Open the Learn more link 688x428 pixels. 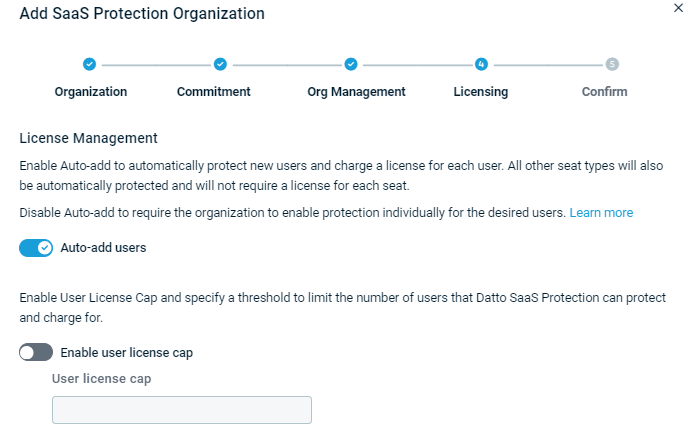click(x=601, y=212)
